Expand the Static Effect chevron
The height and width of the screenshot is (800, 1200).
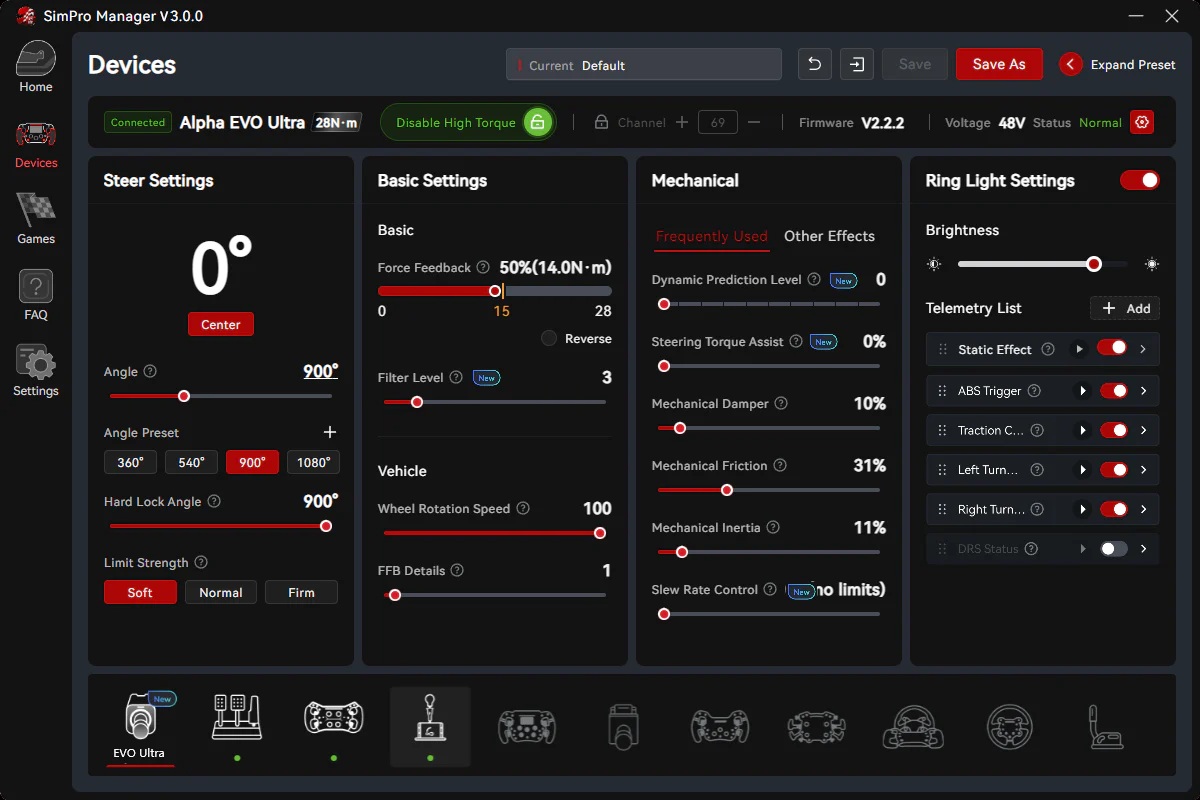click(x=1143, y=349)
